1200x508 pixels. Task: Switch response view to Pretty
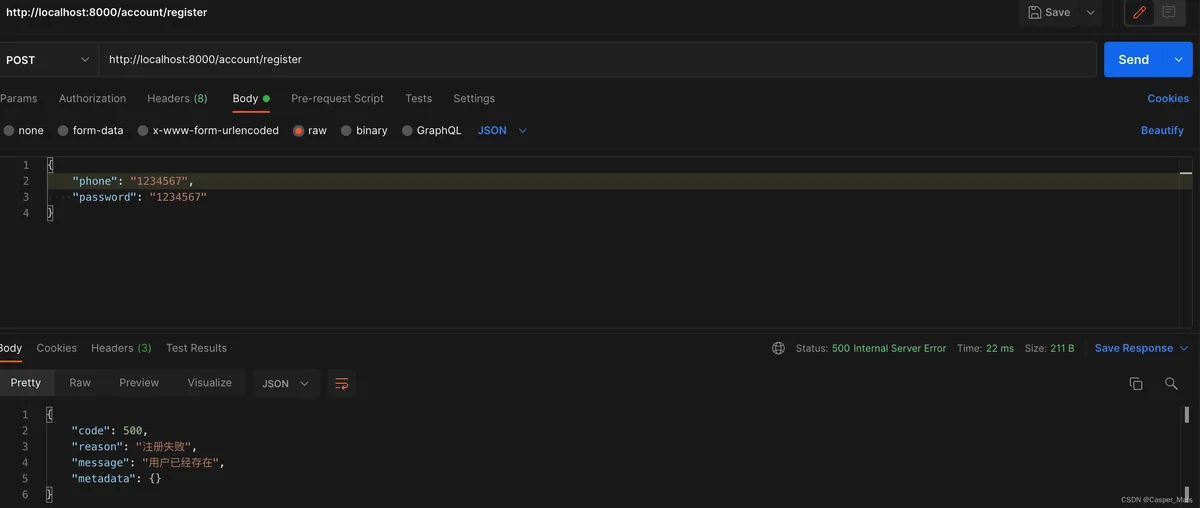pyautogui.click(x=26, y=383)
